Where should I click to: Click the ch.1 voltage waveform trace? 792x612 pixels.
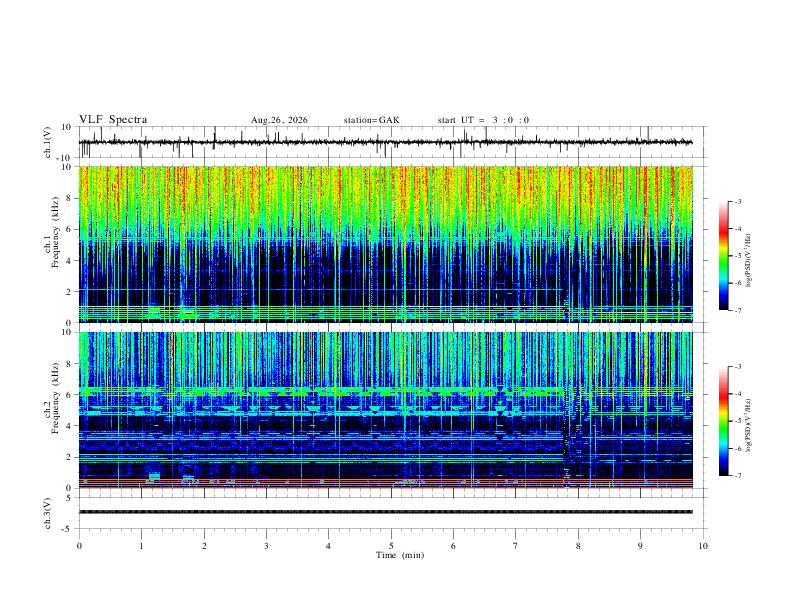pyautogui.click(x=385, y=142)
